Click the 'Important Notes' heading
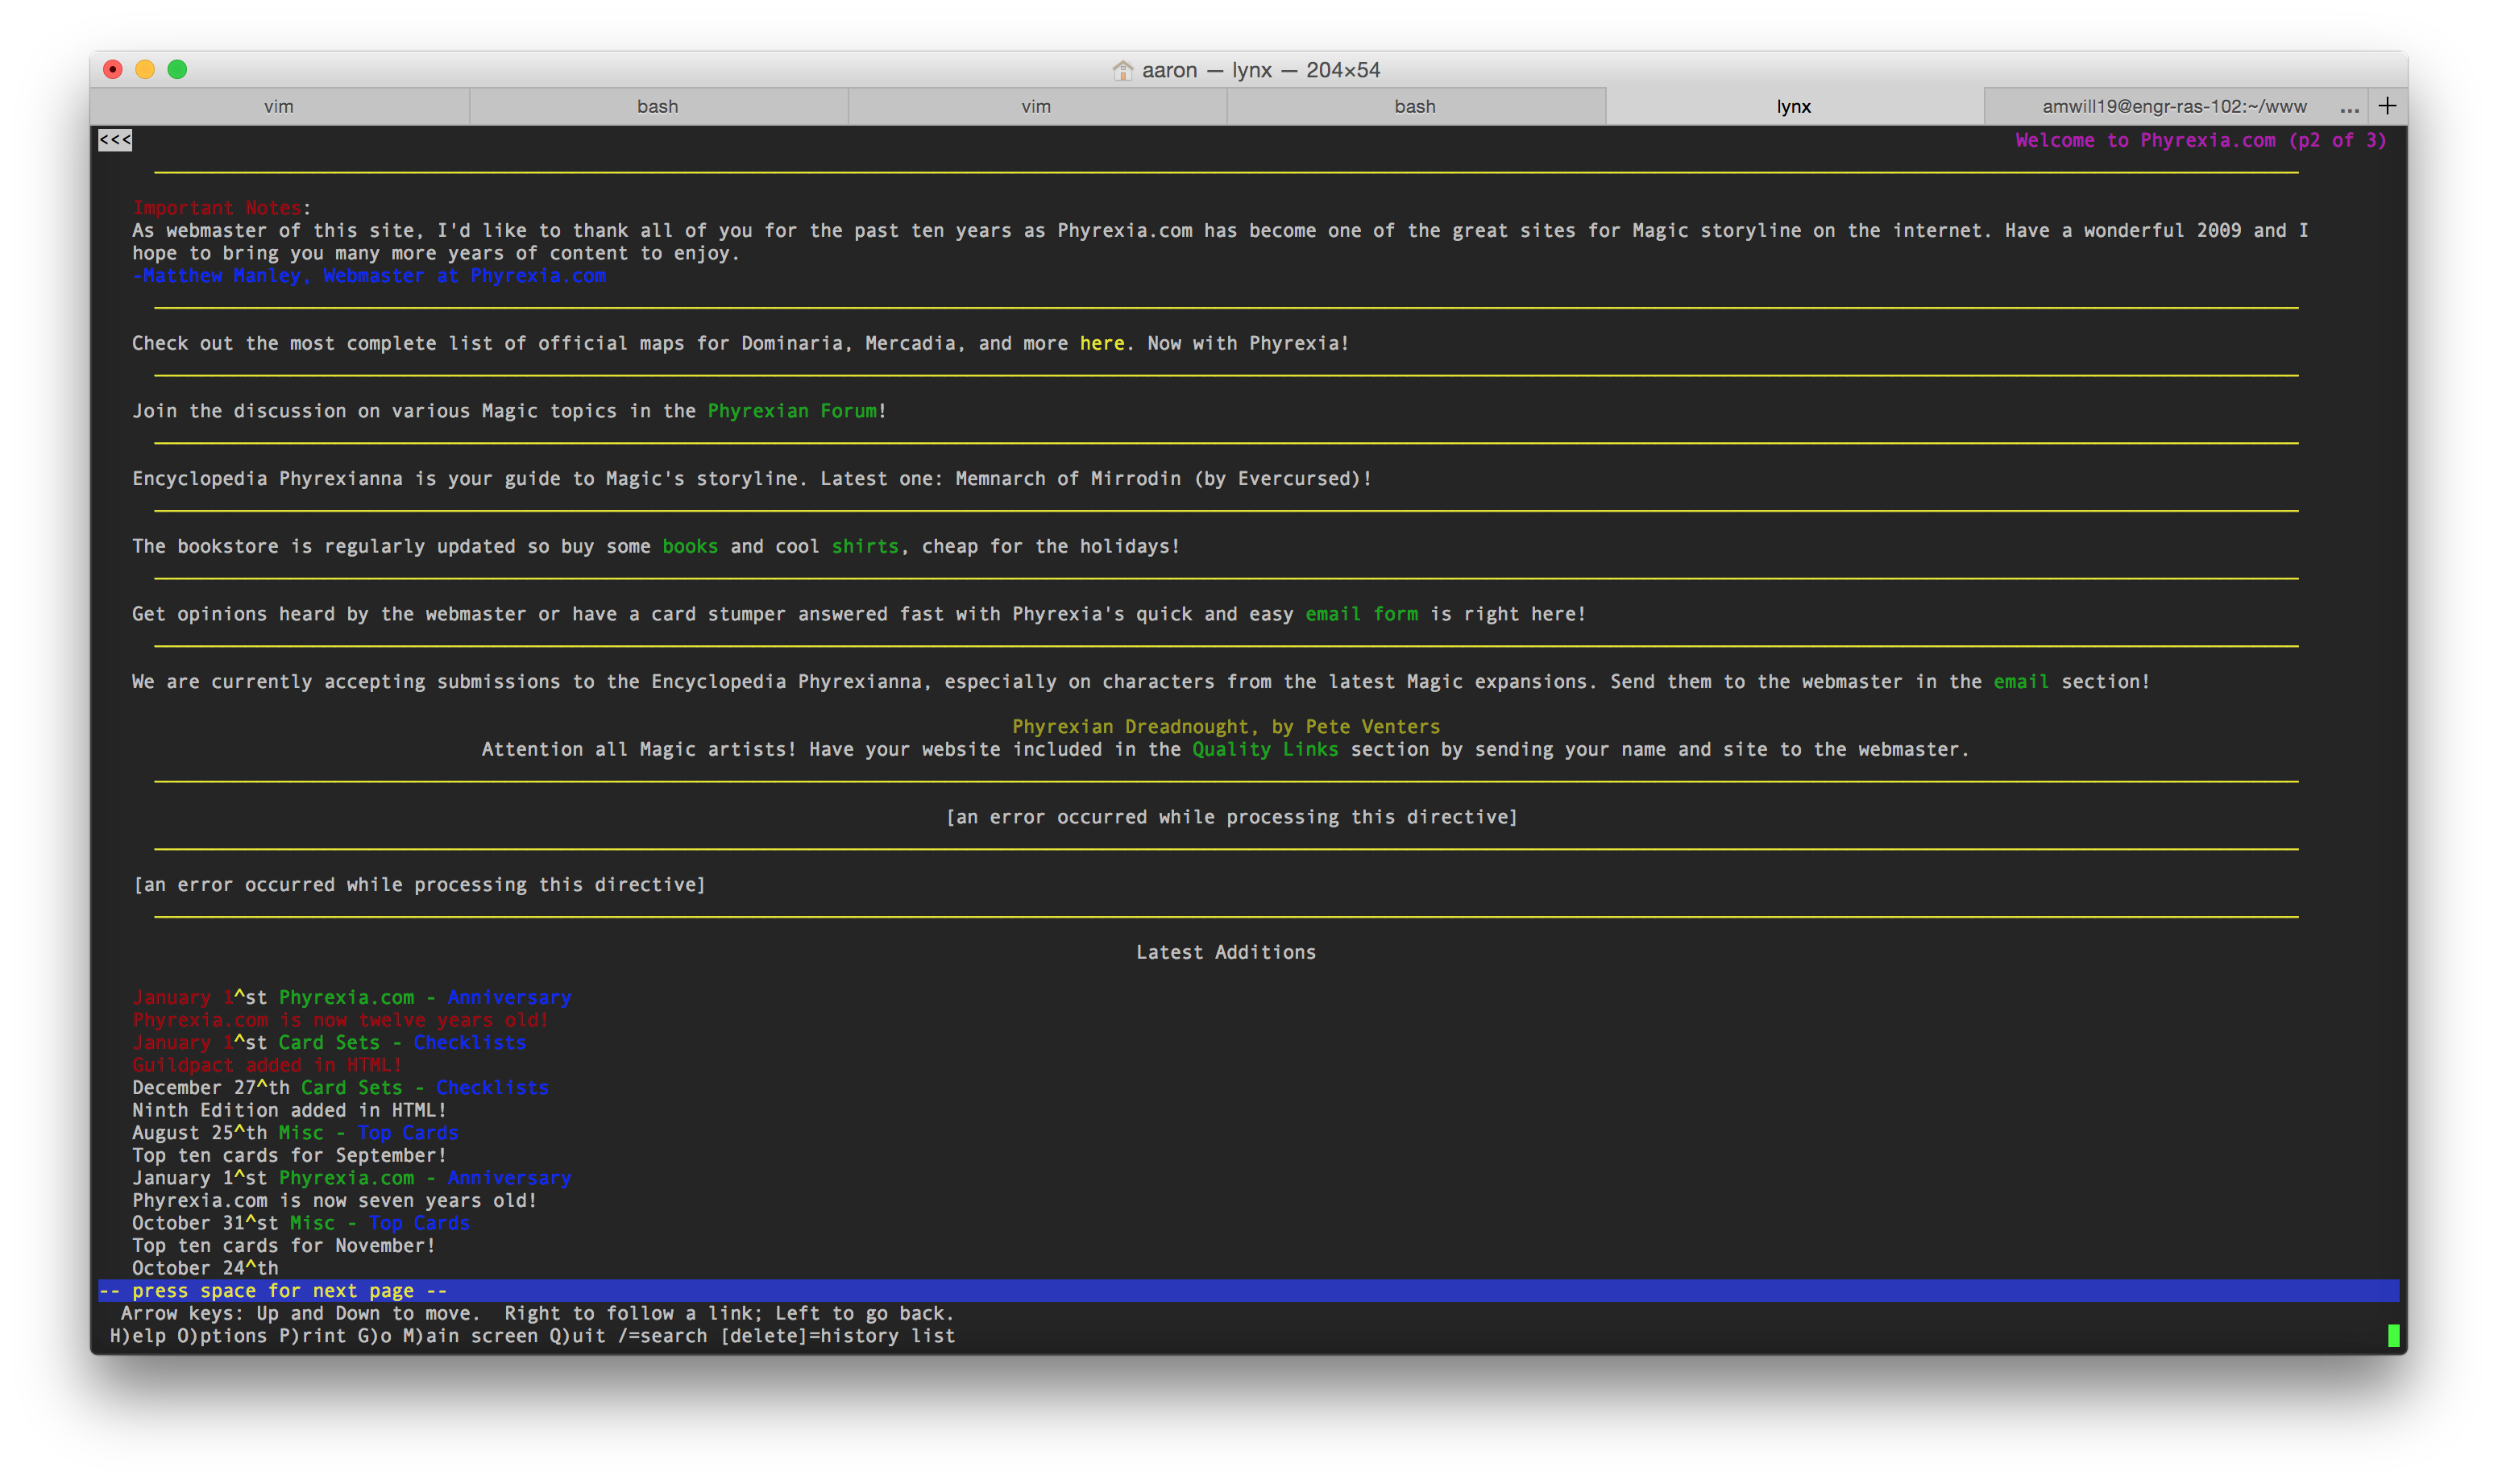 [216, 208]
